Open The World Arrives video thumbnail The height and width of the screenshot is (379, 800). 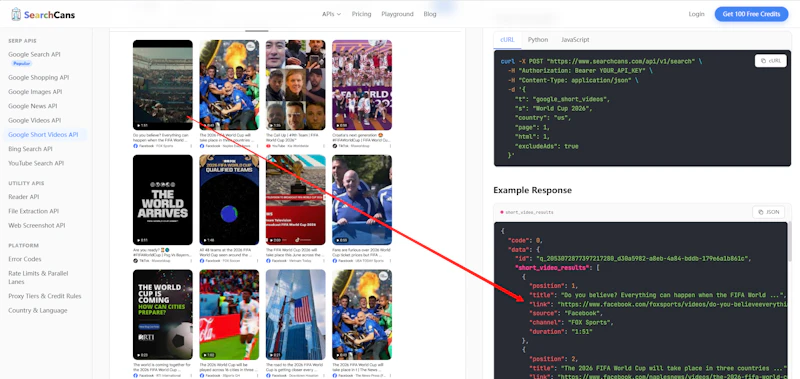coord(163,199)
